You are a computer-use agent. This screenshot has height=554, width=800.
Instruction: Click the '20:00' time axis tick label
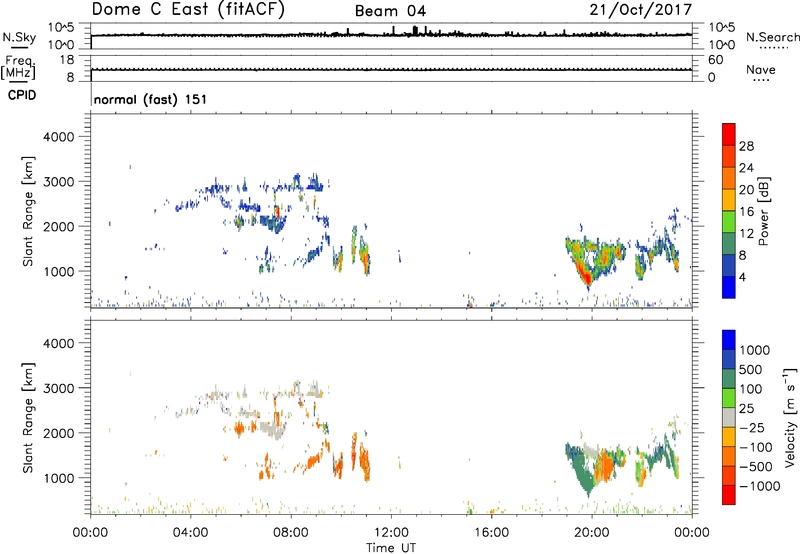[591, 533]
